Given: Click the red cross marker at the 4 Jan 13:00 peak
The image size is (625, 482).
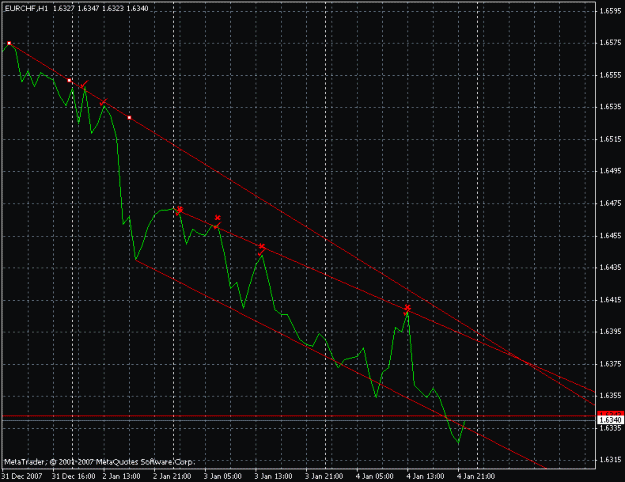Looking at the screenshot, I should pyautogui.click(x=407, y=307).
